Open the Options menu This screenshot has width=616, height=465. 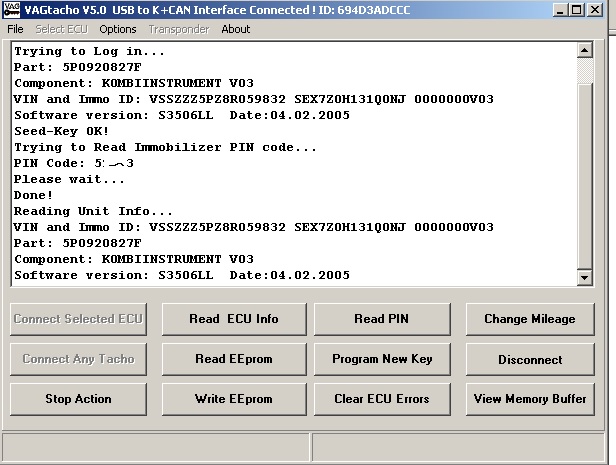pos(117,29)
